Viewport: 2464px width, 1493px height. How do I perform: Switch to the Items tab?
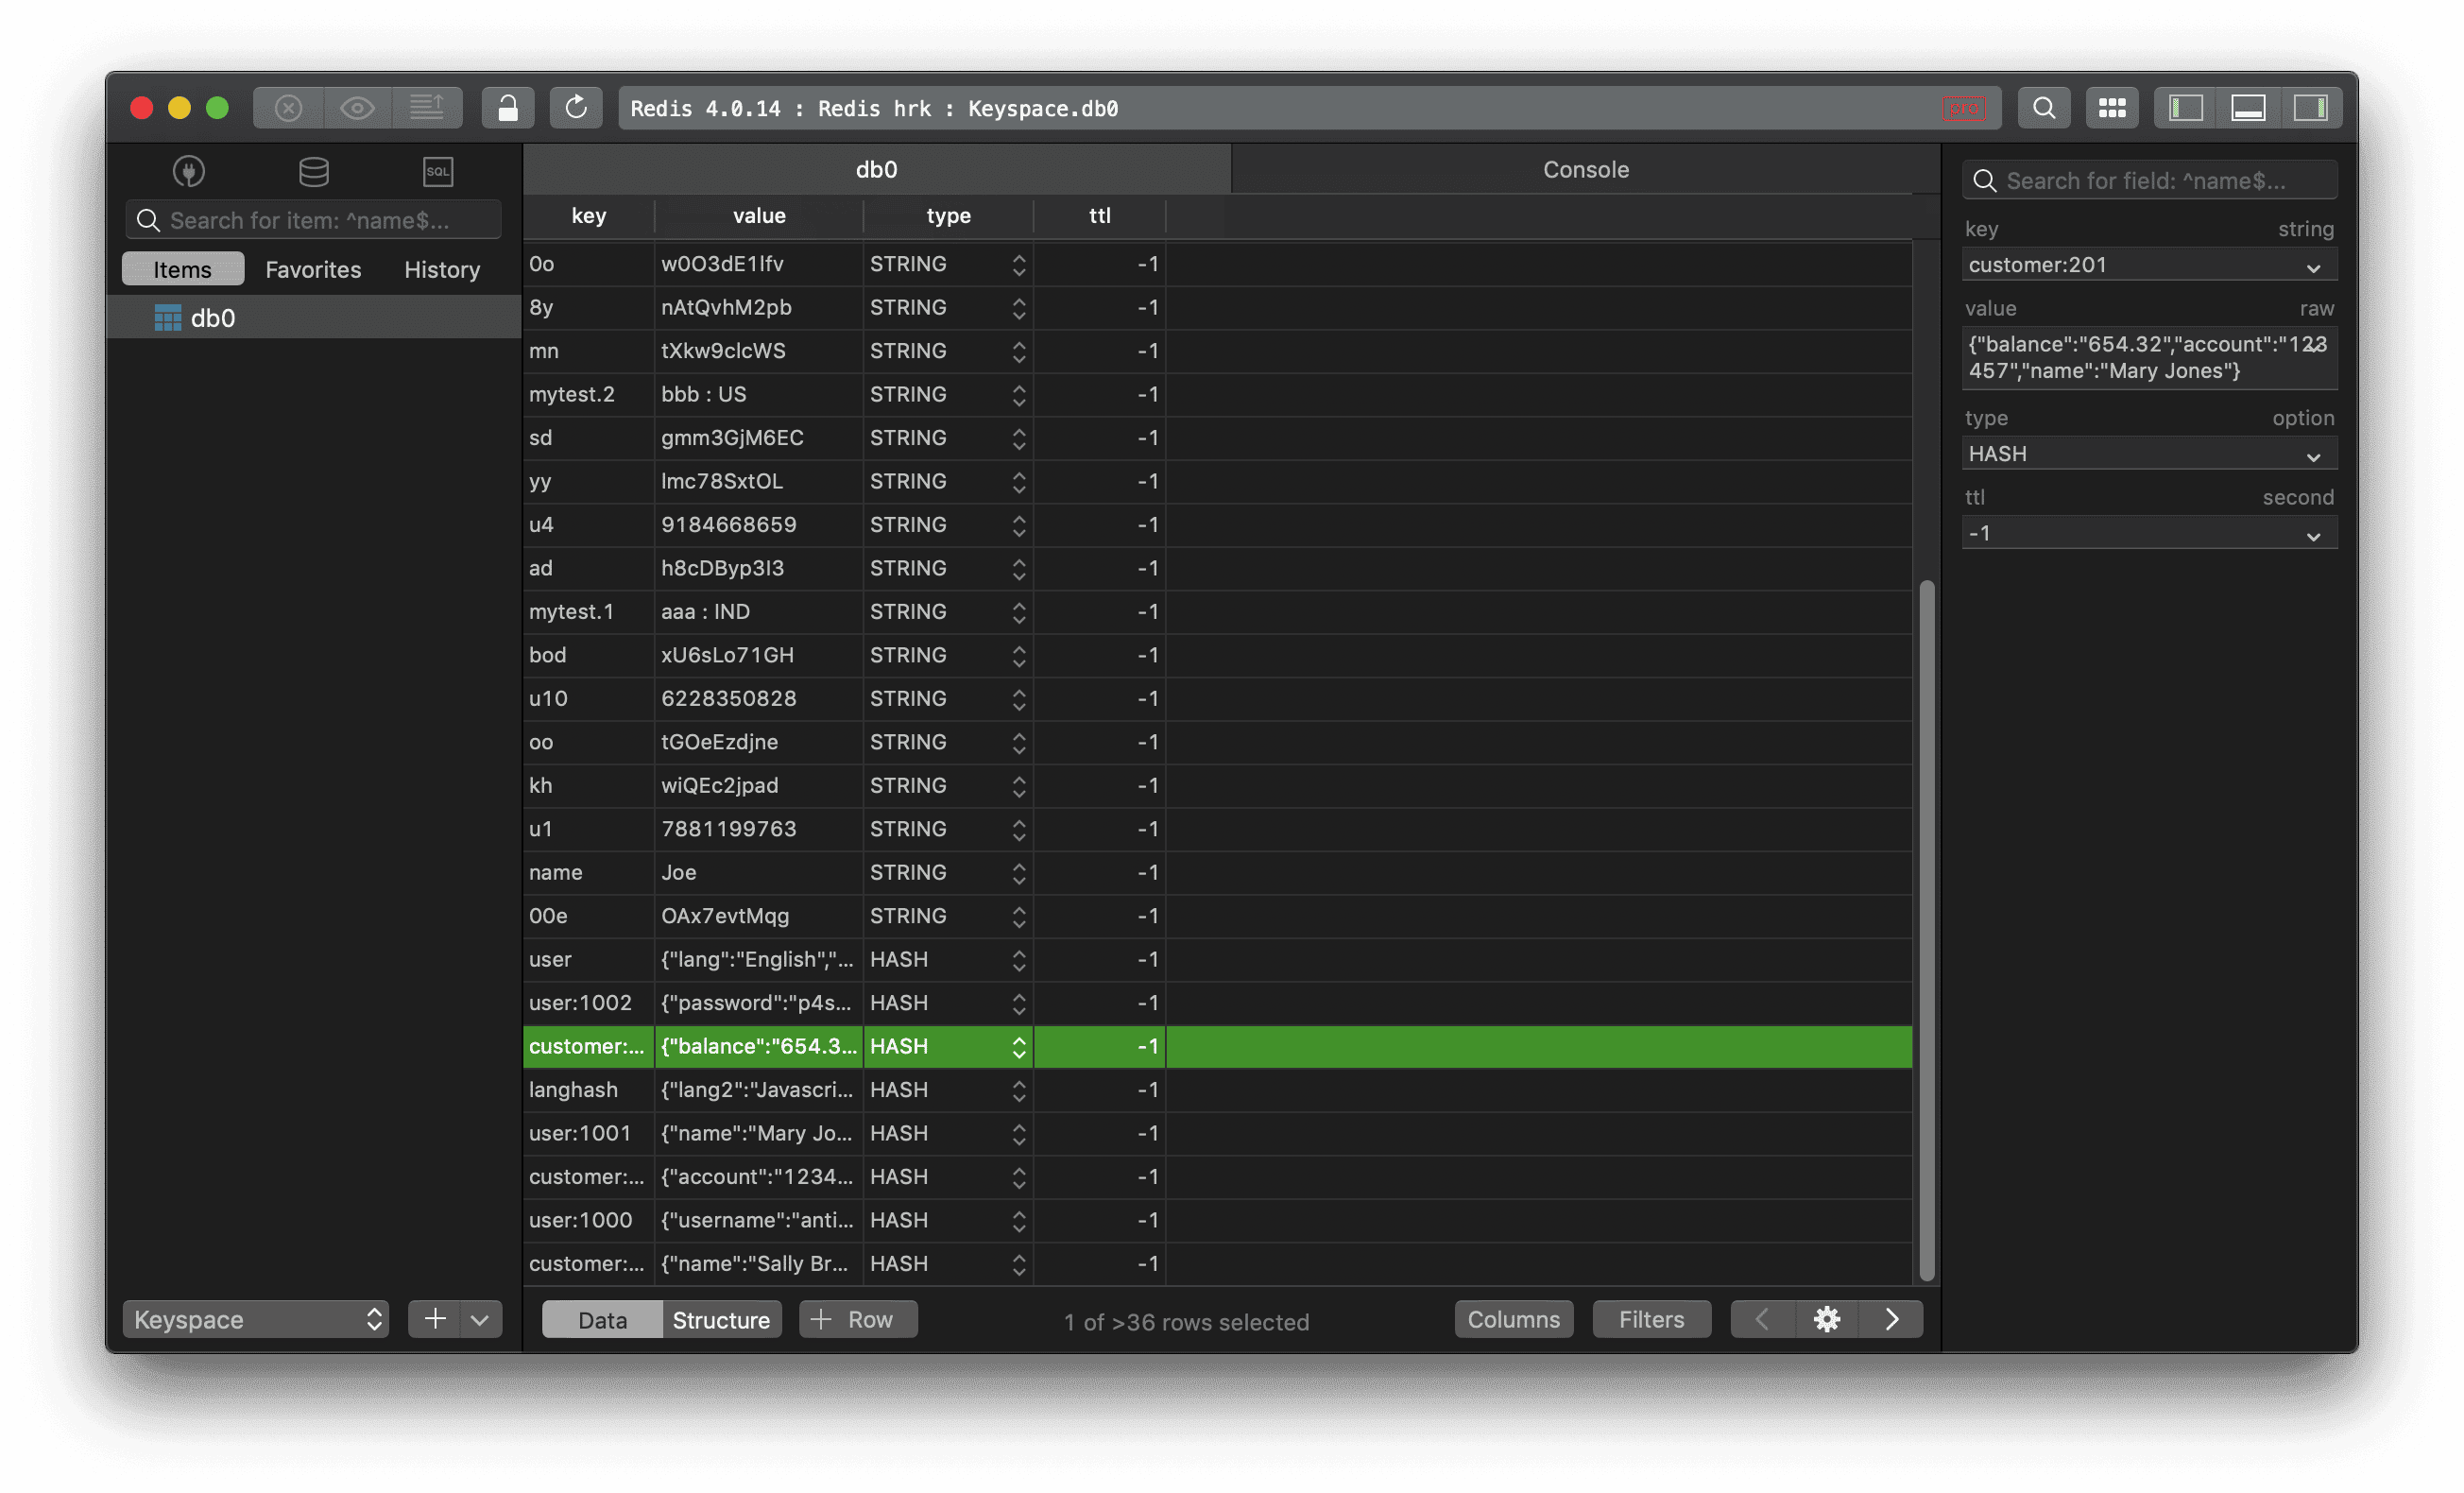pyautogui.click(x=182, y=269)
